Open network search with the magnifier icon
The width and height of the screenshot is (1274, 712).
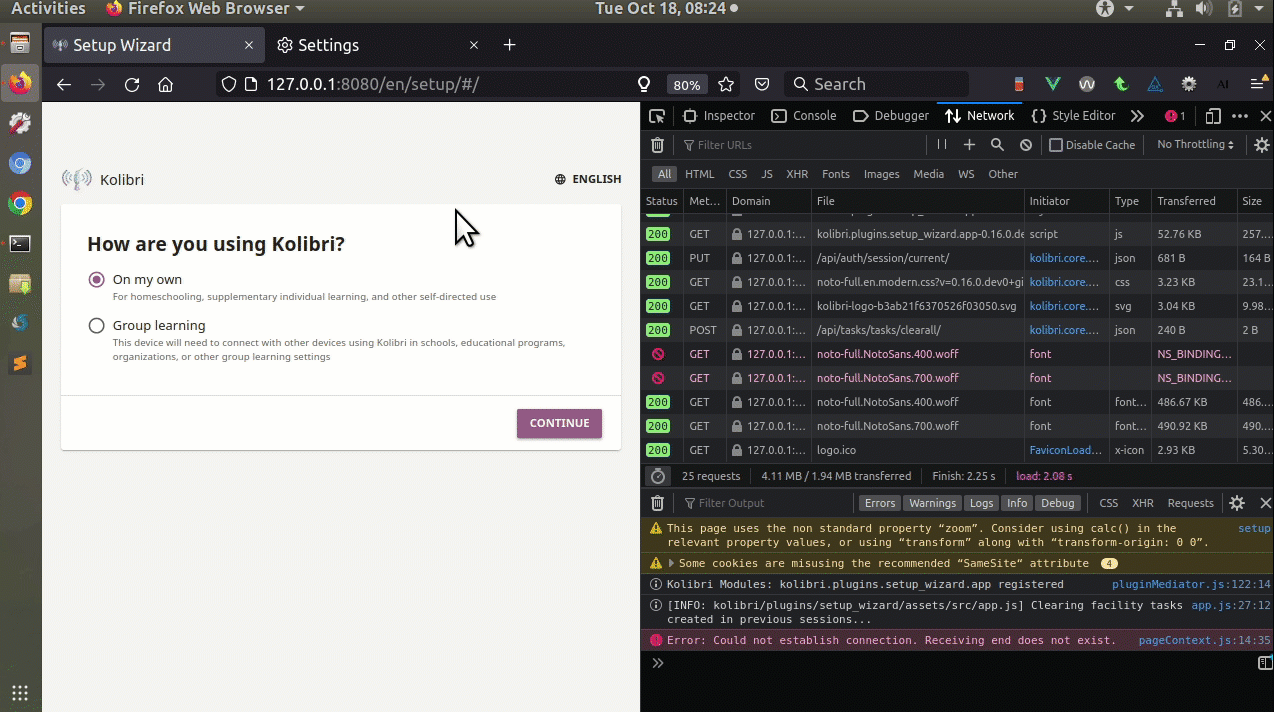pos(997,145)
